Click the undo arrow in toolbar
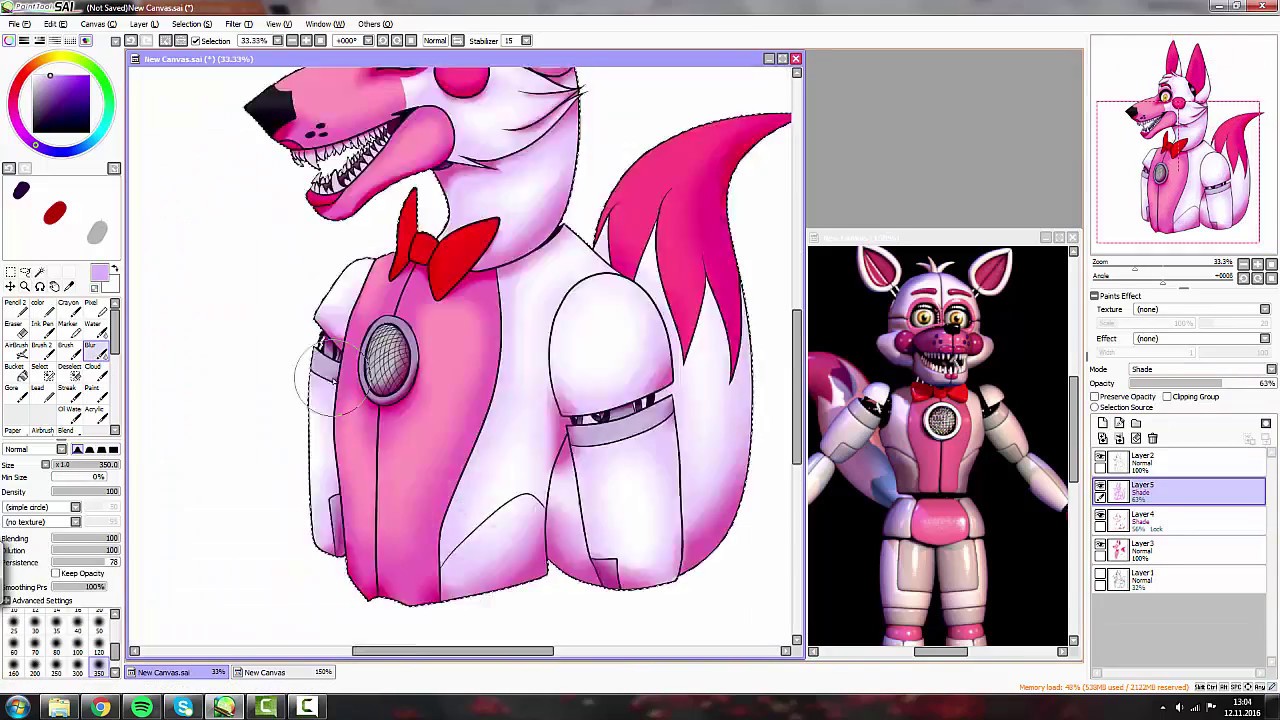1280x720 pixels. pos(130,41)
